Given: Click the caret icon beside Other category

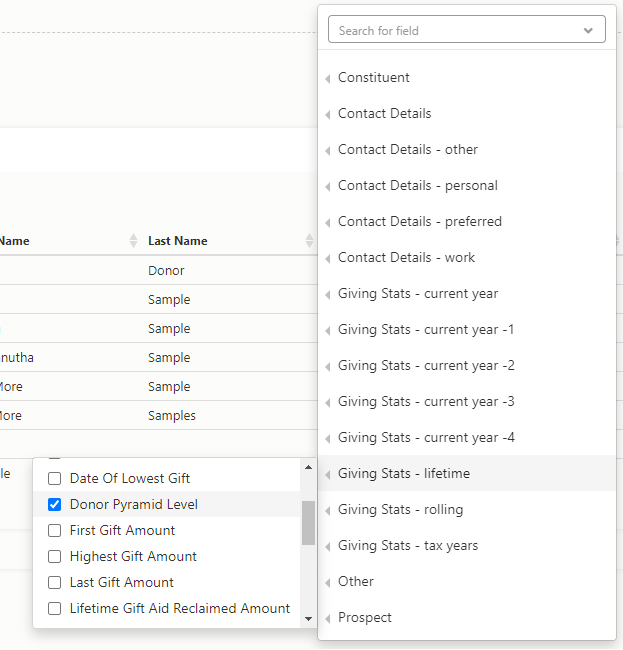Looking at the screenshot, I should coord(328,582).
